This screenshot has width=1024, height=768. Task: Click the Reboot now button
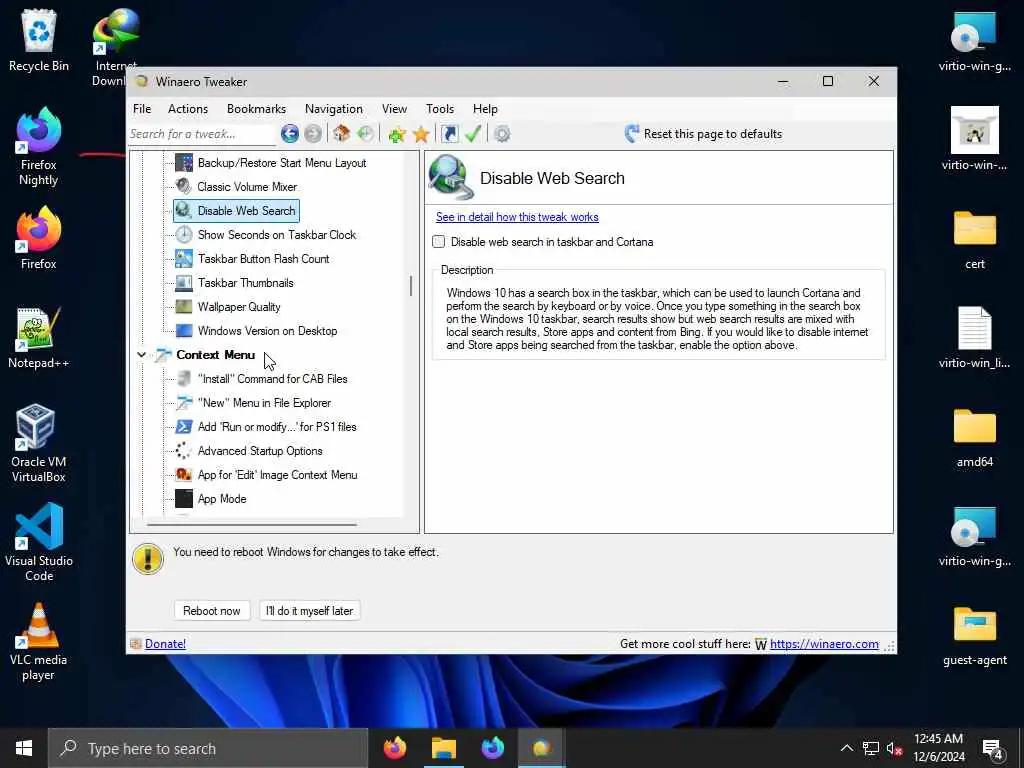212,611
